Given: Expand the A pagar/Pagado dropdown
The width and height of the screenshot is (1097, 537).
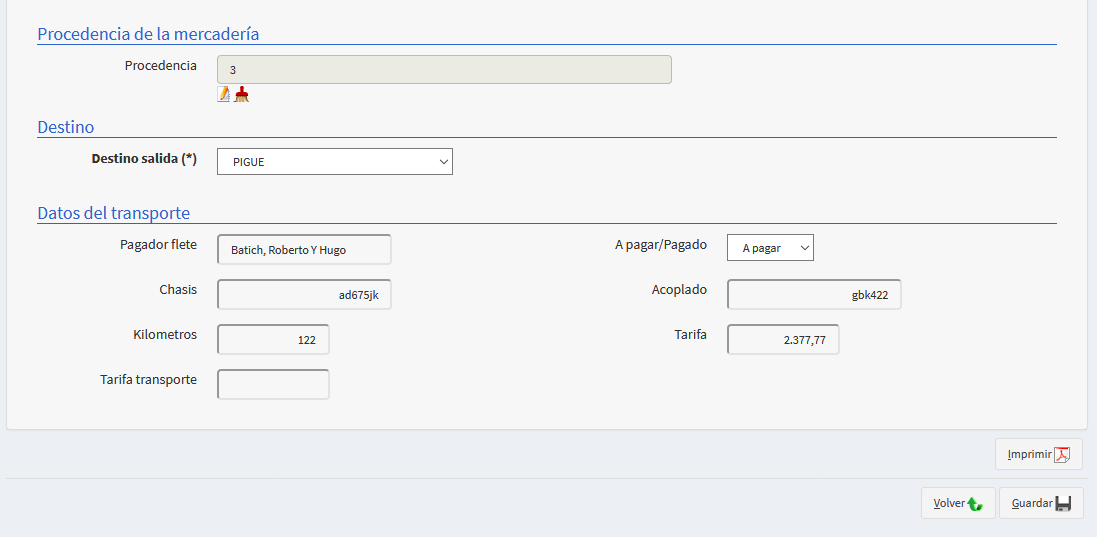Looking at the screenshot, I should [x=770, y=248].
